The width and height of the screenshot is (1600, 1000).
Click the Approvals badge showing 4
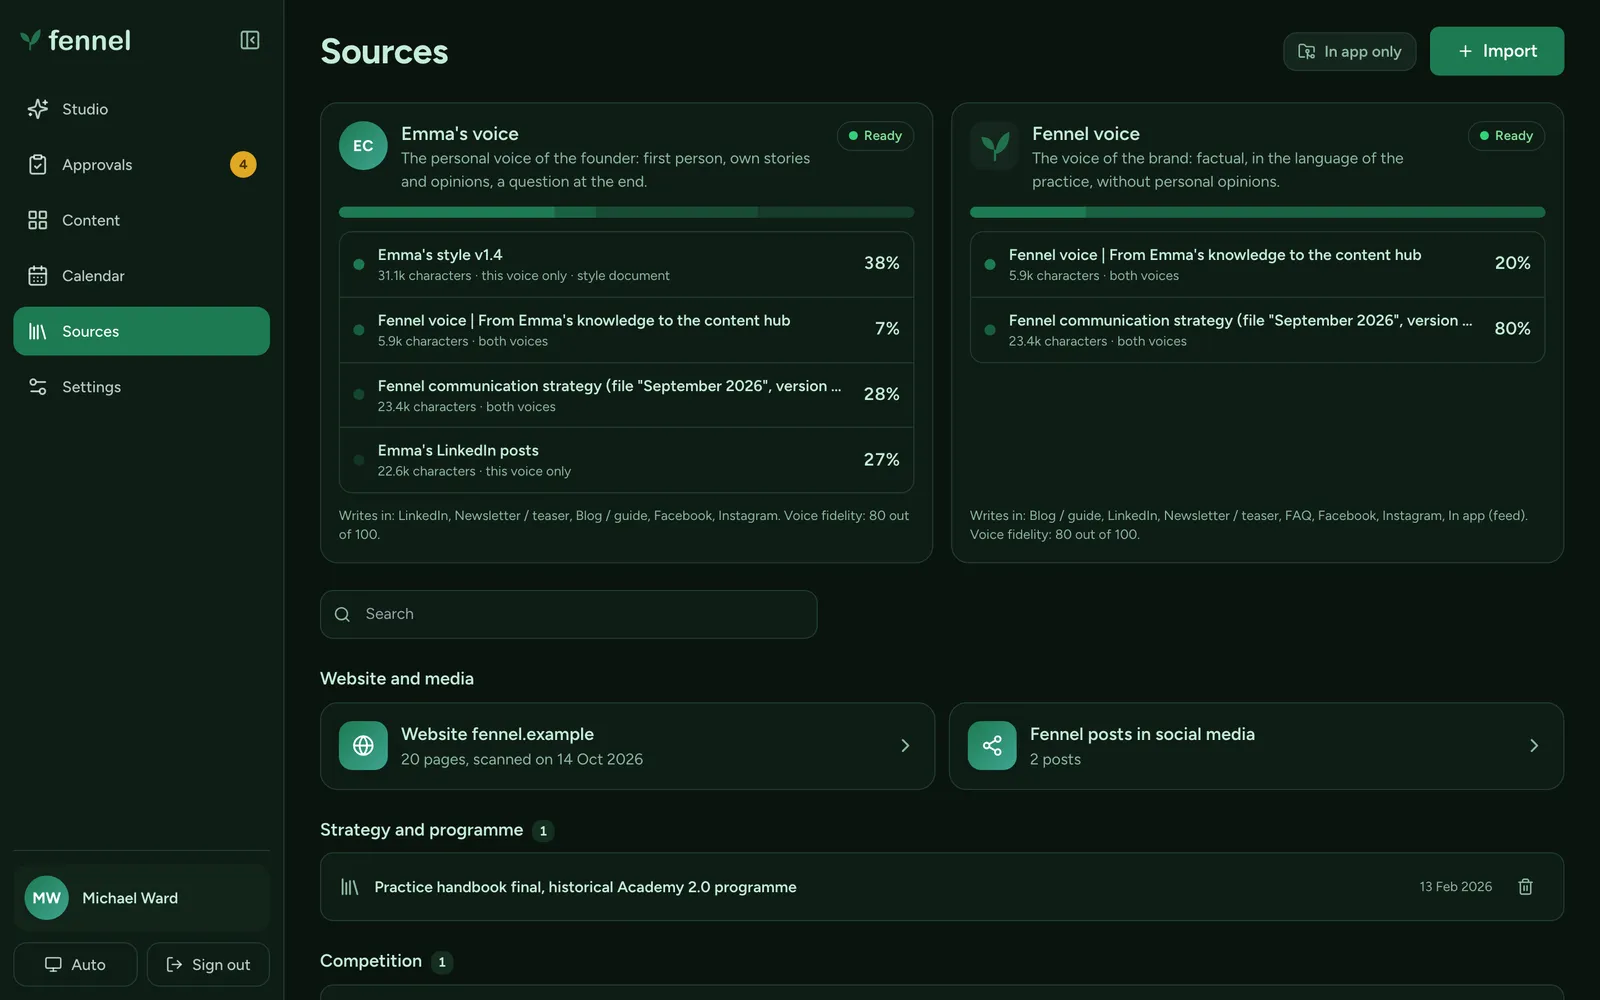pos(243,164)
